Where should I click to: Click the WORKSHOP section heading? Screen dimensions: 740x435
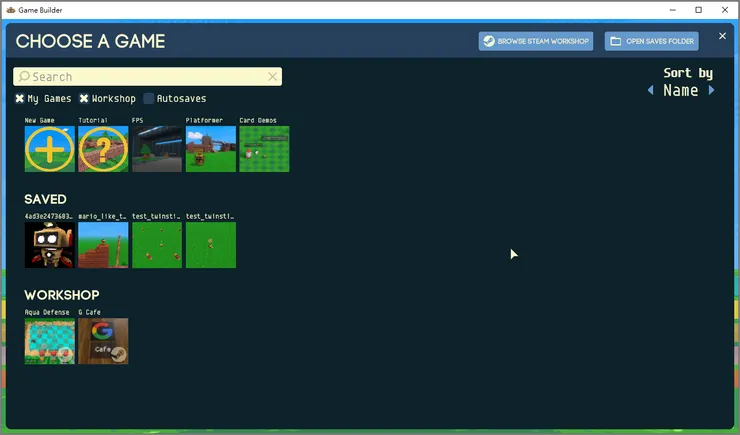point(62,295)
